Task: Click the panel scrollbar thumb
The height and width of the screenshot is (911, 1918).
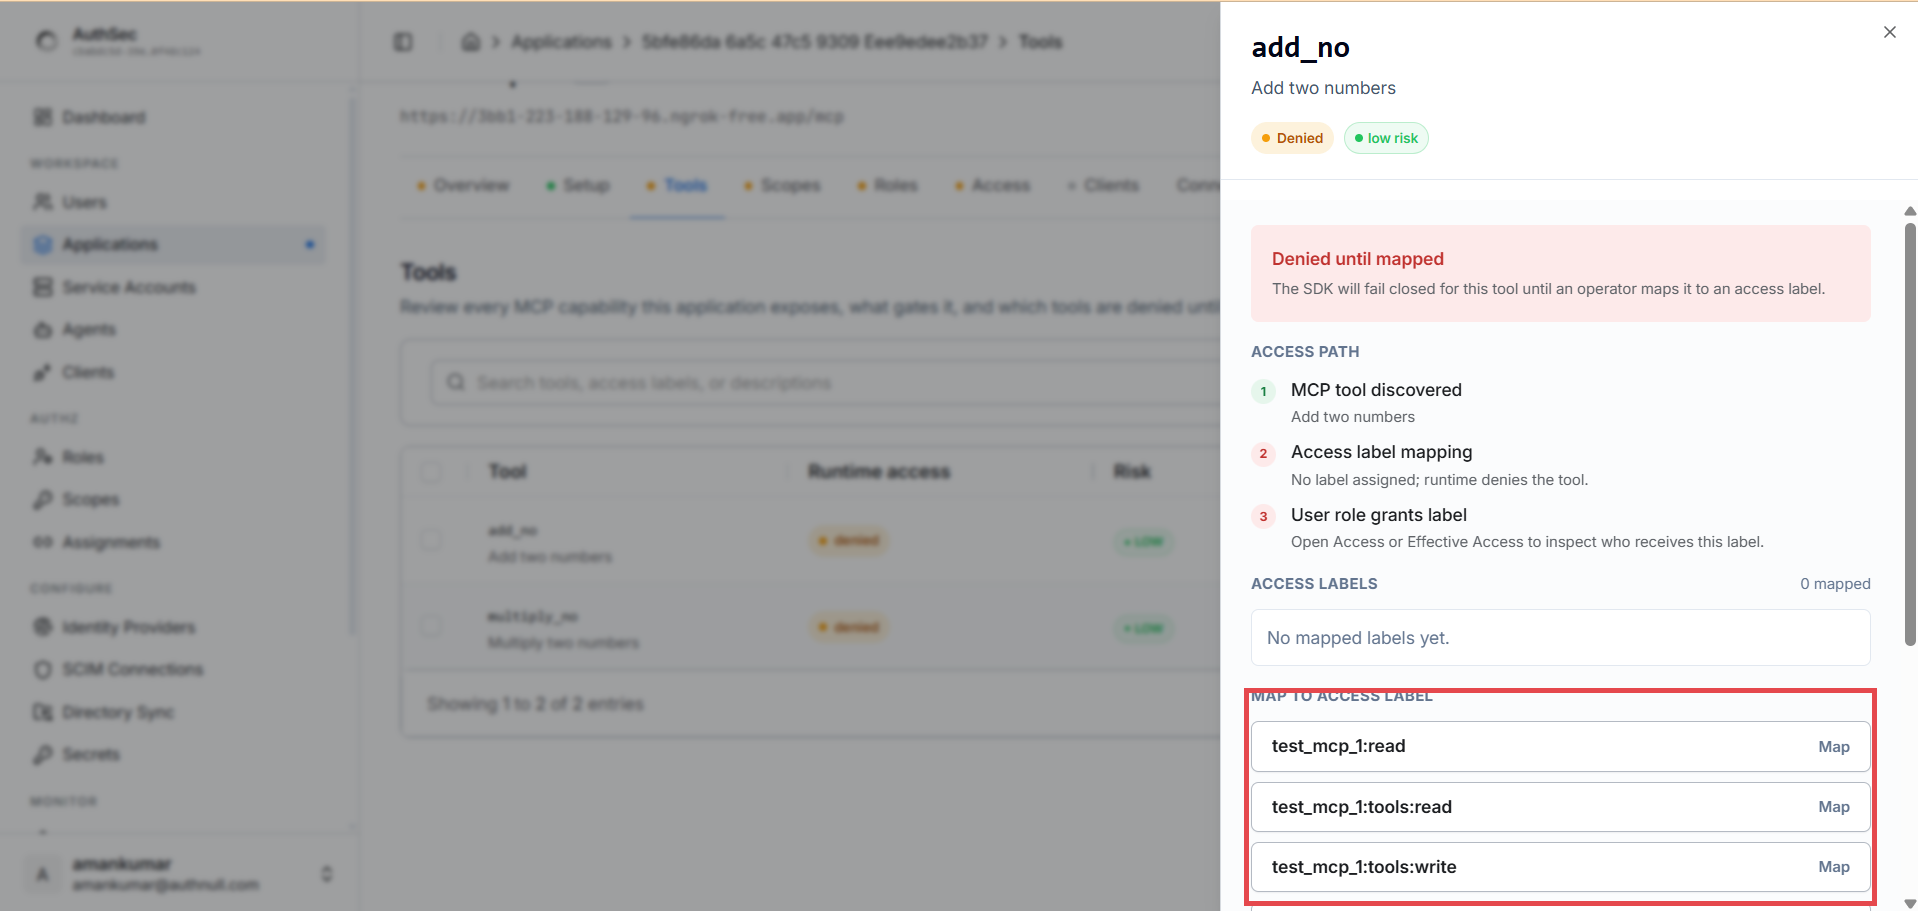Action: pos(1910,435)
